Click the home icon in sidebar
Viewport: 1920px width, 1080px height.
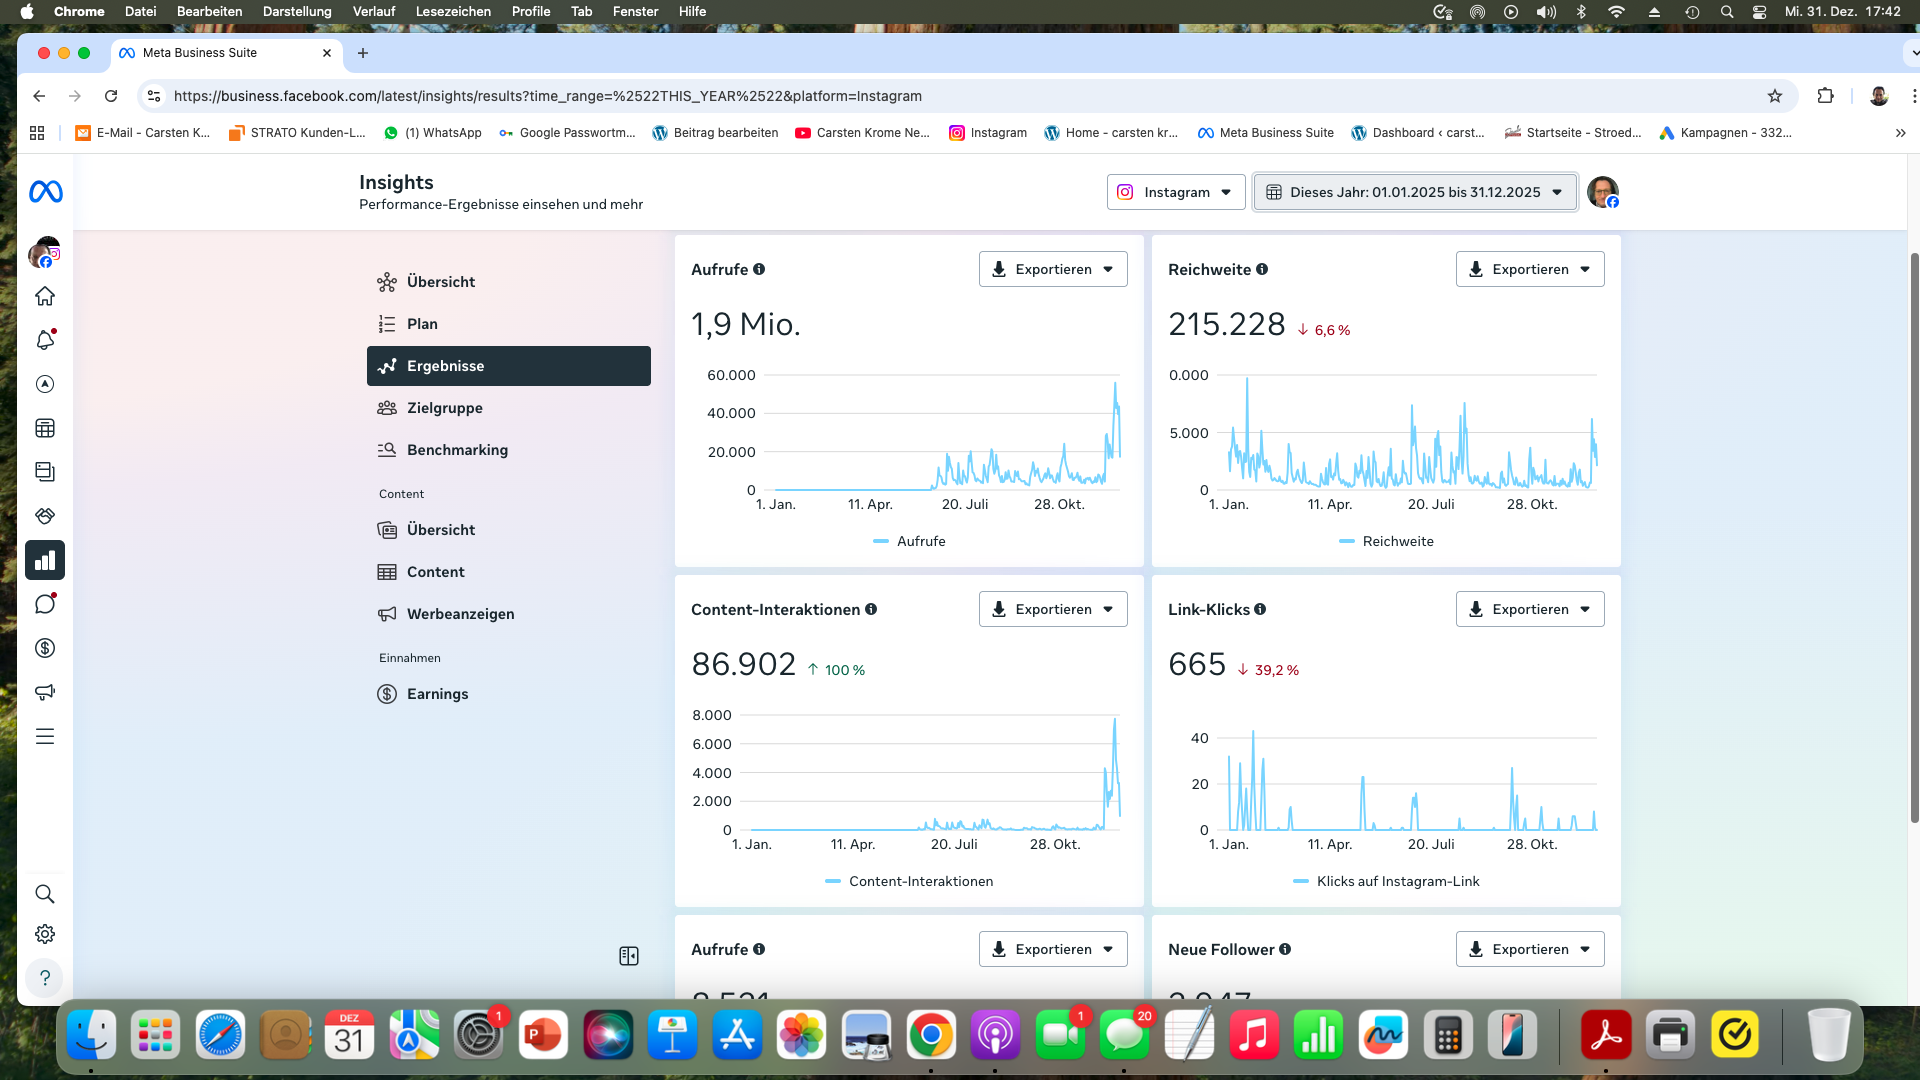pyautogui.click(x=45, y=296)
